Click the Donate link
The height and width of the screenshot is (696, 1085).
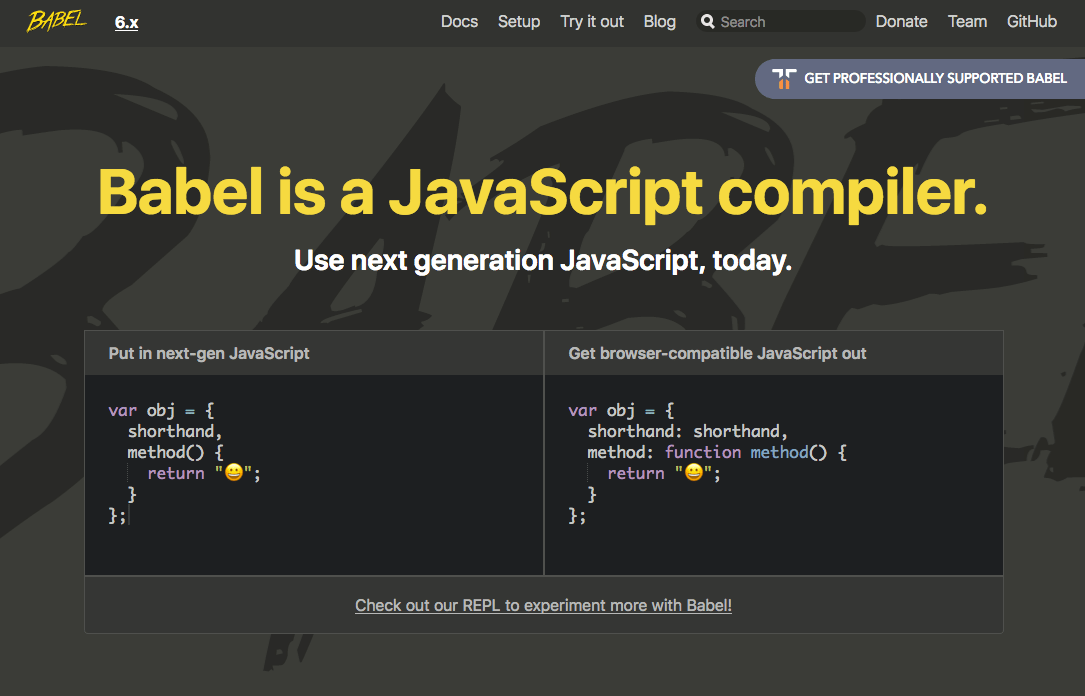point(901,21)
